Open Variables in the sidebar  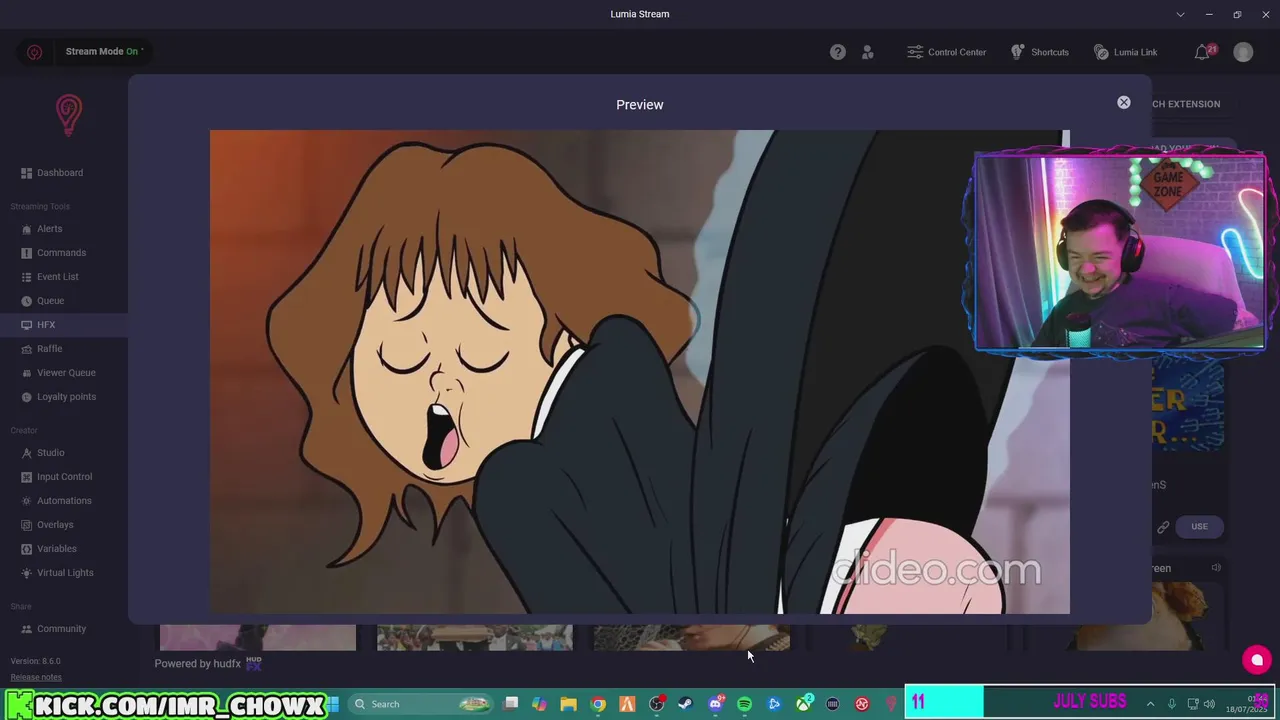pyautogui.click(x=56, y=549)
